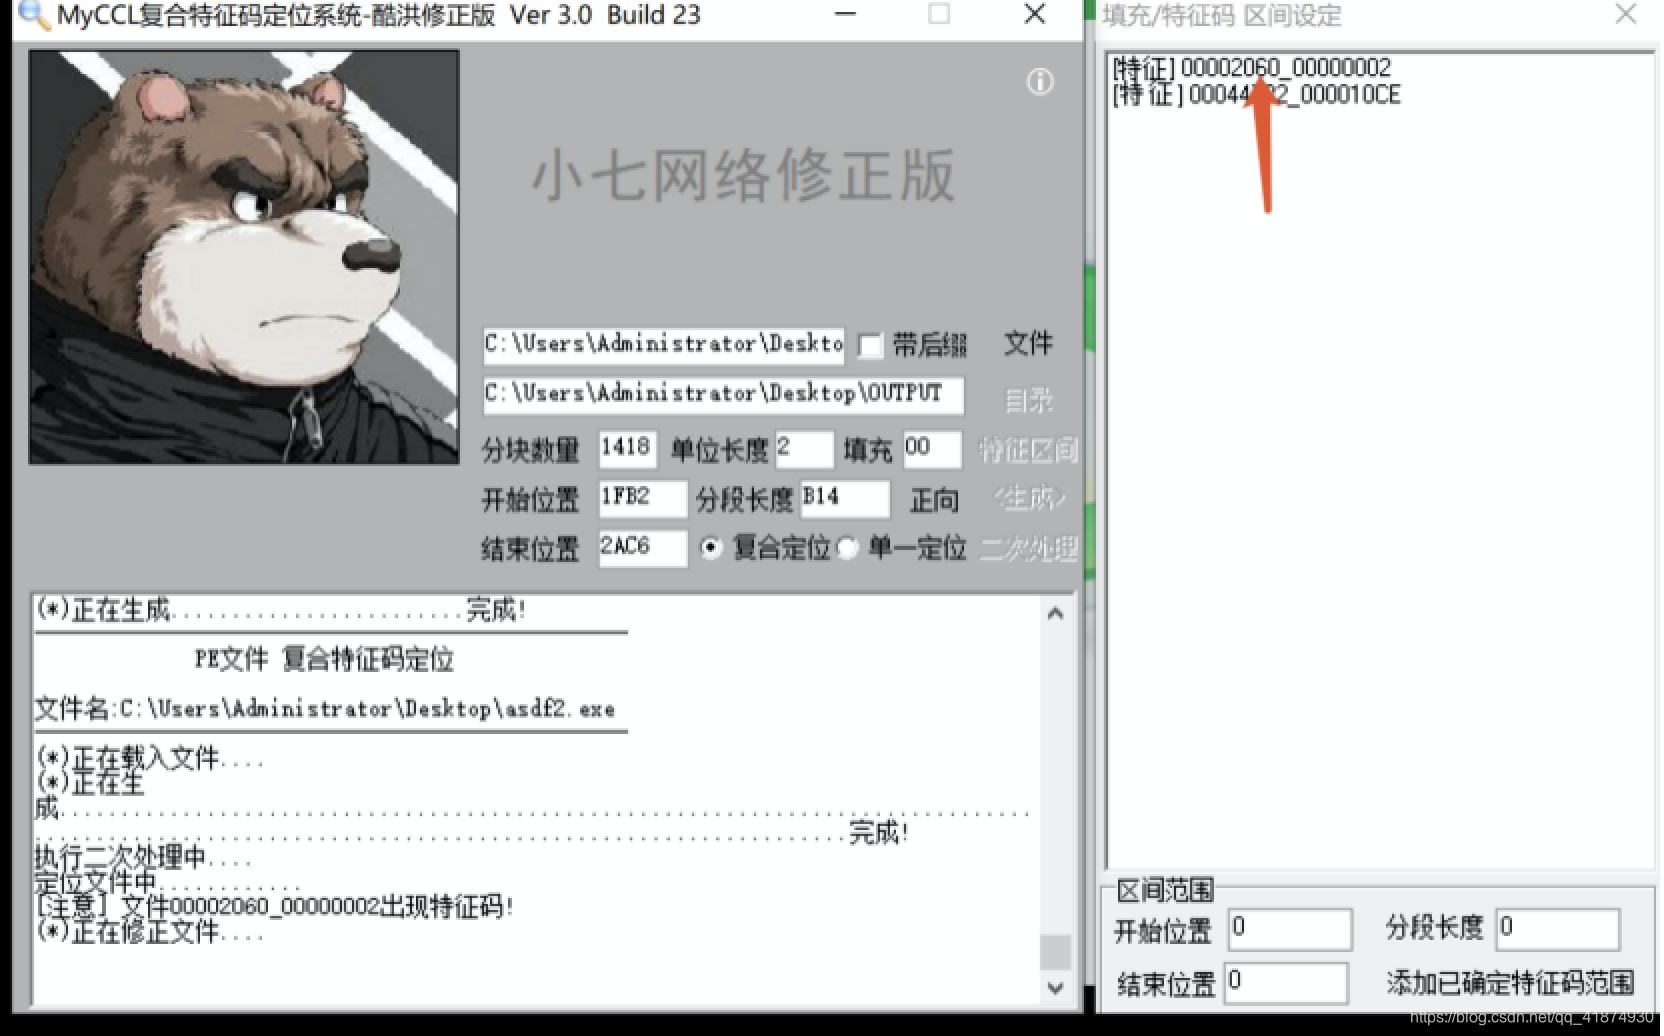Click the 分块数量 field showing 1418
The image size is (1664, 1036).
pyautogui.click(x=628, y=449)
